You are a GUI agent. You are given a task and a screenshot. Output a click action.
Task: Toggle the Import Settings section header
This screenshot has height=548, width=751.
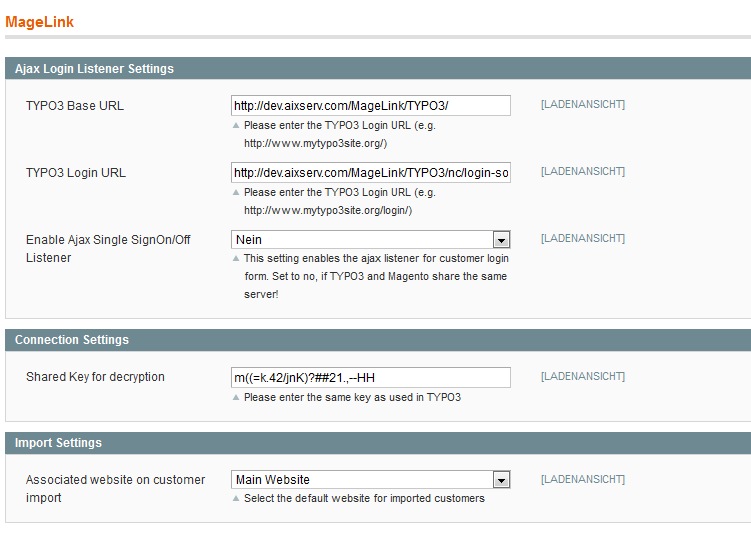point(58,443)
